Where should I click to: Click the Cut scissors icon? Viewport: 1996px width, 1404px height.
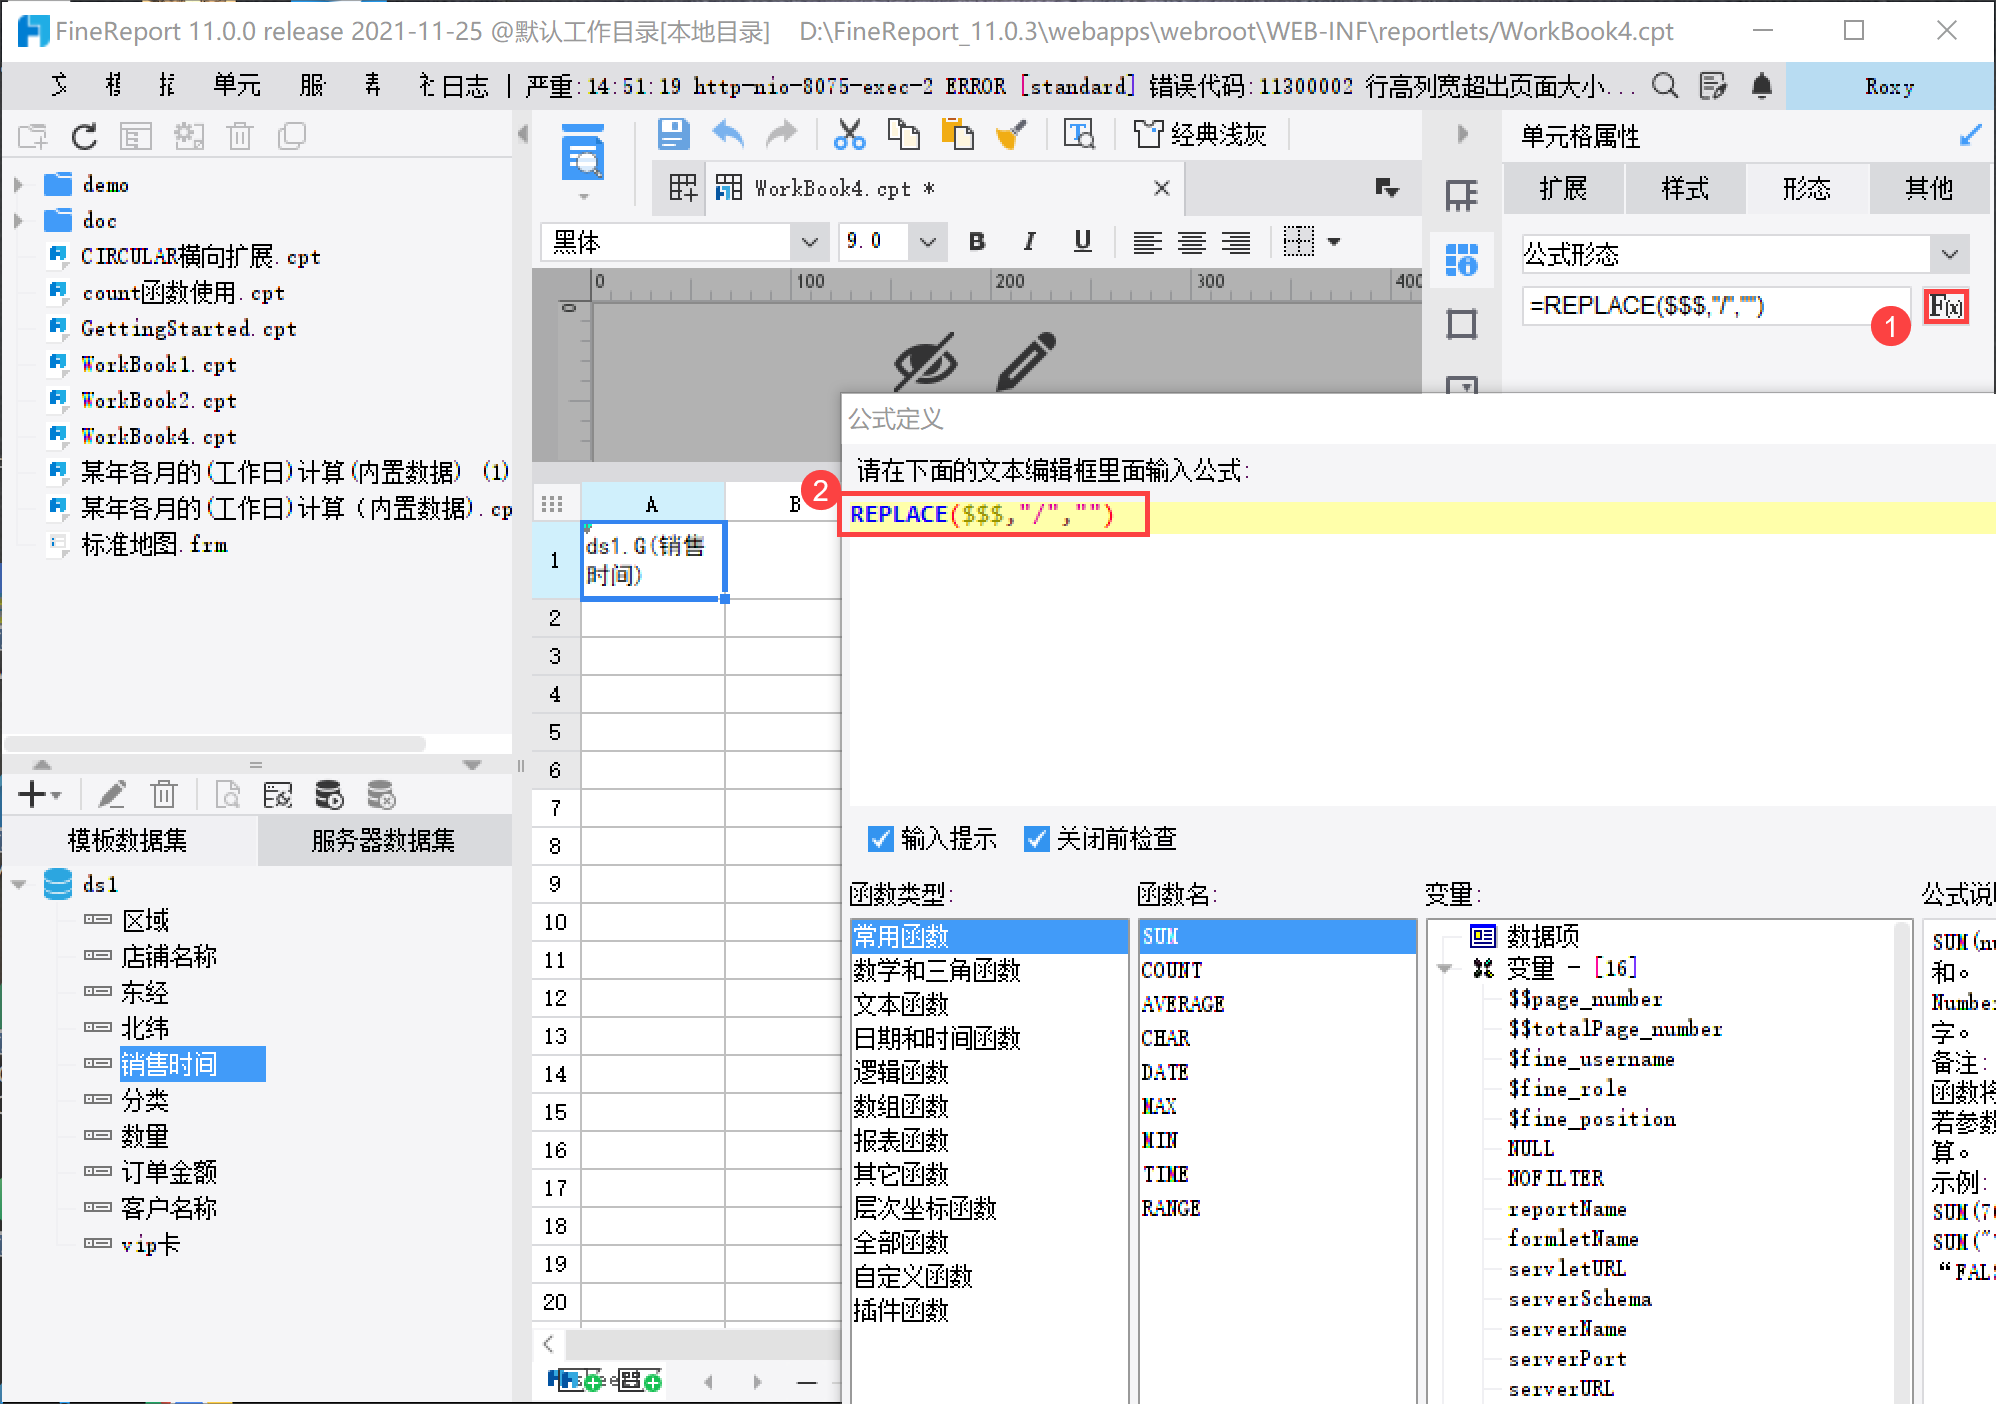pyautogui.click(x=849, y=134)
